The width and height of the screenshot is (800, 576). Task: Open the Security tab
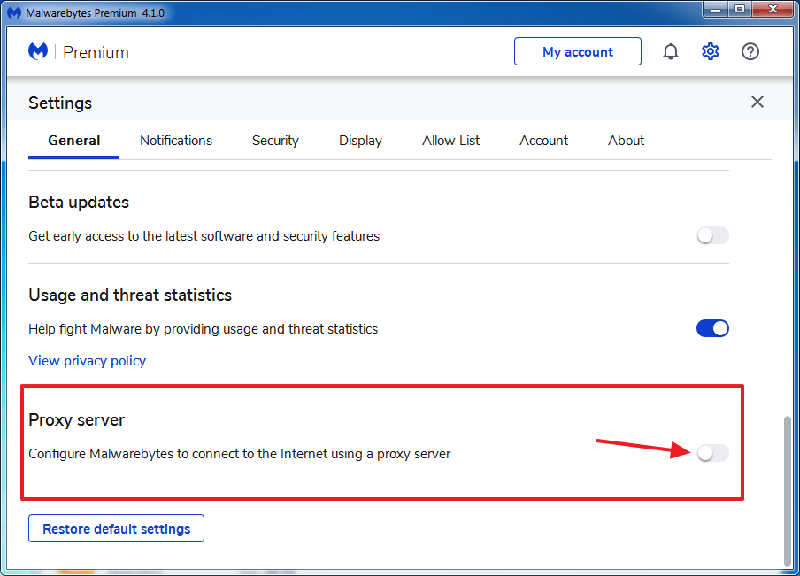coord(275,140)
